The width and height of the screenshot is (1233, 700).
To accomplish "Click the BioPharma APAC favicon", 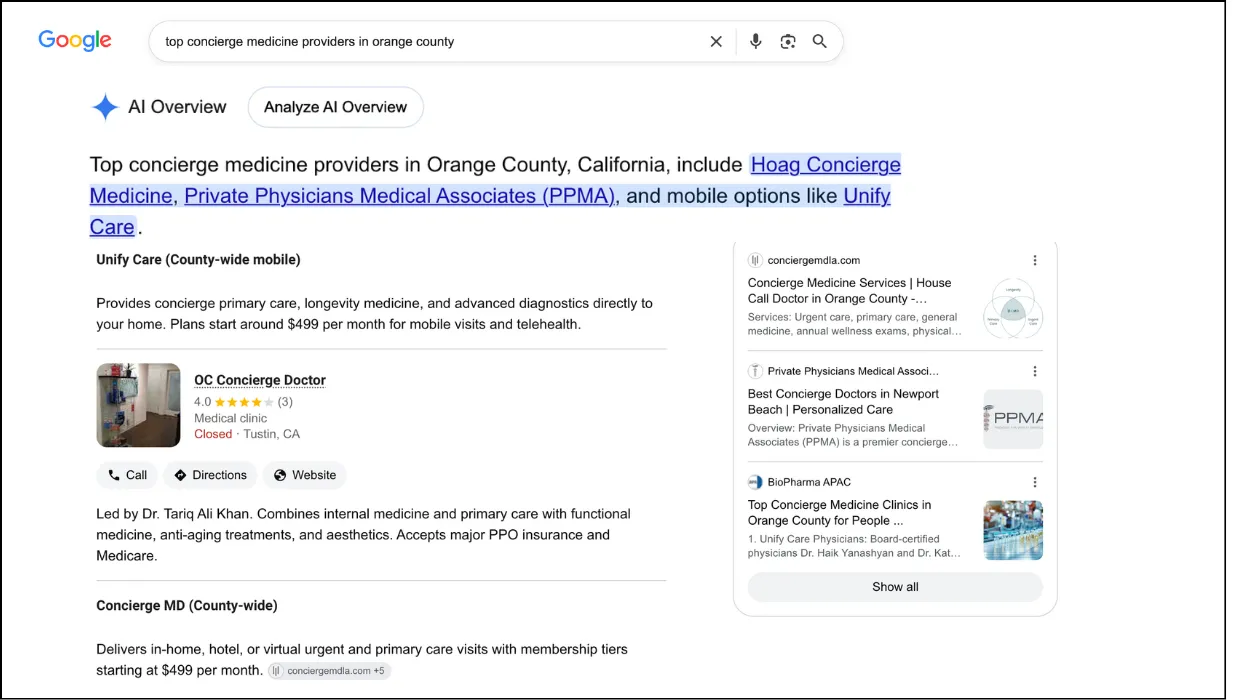I will [x=755, y=482].
